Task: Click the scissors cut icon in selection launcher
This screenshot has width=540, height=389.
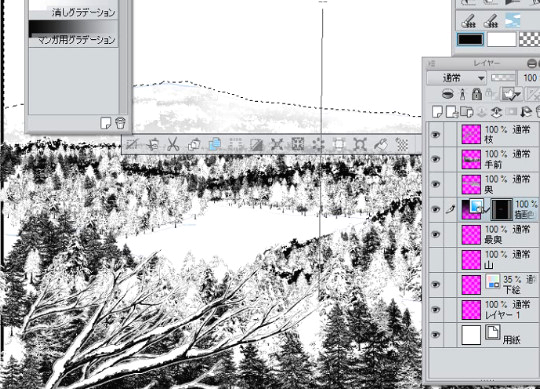Action: click(173, 144)
